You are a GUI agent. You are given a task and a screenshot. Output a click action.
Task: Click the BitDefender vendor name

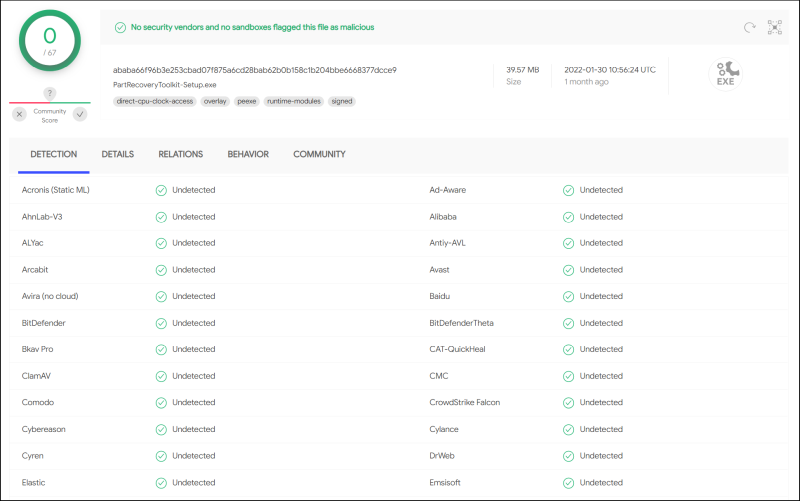(x=43, y=323)
